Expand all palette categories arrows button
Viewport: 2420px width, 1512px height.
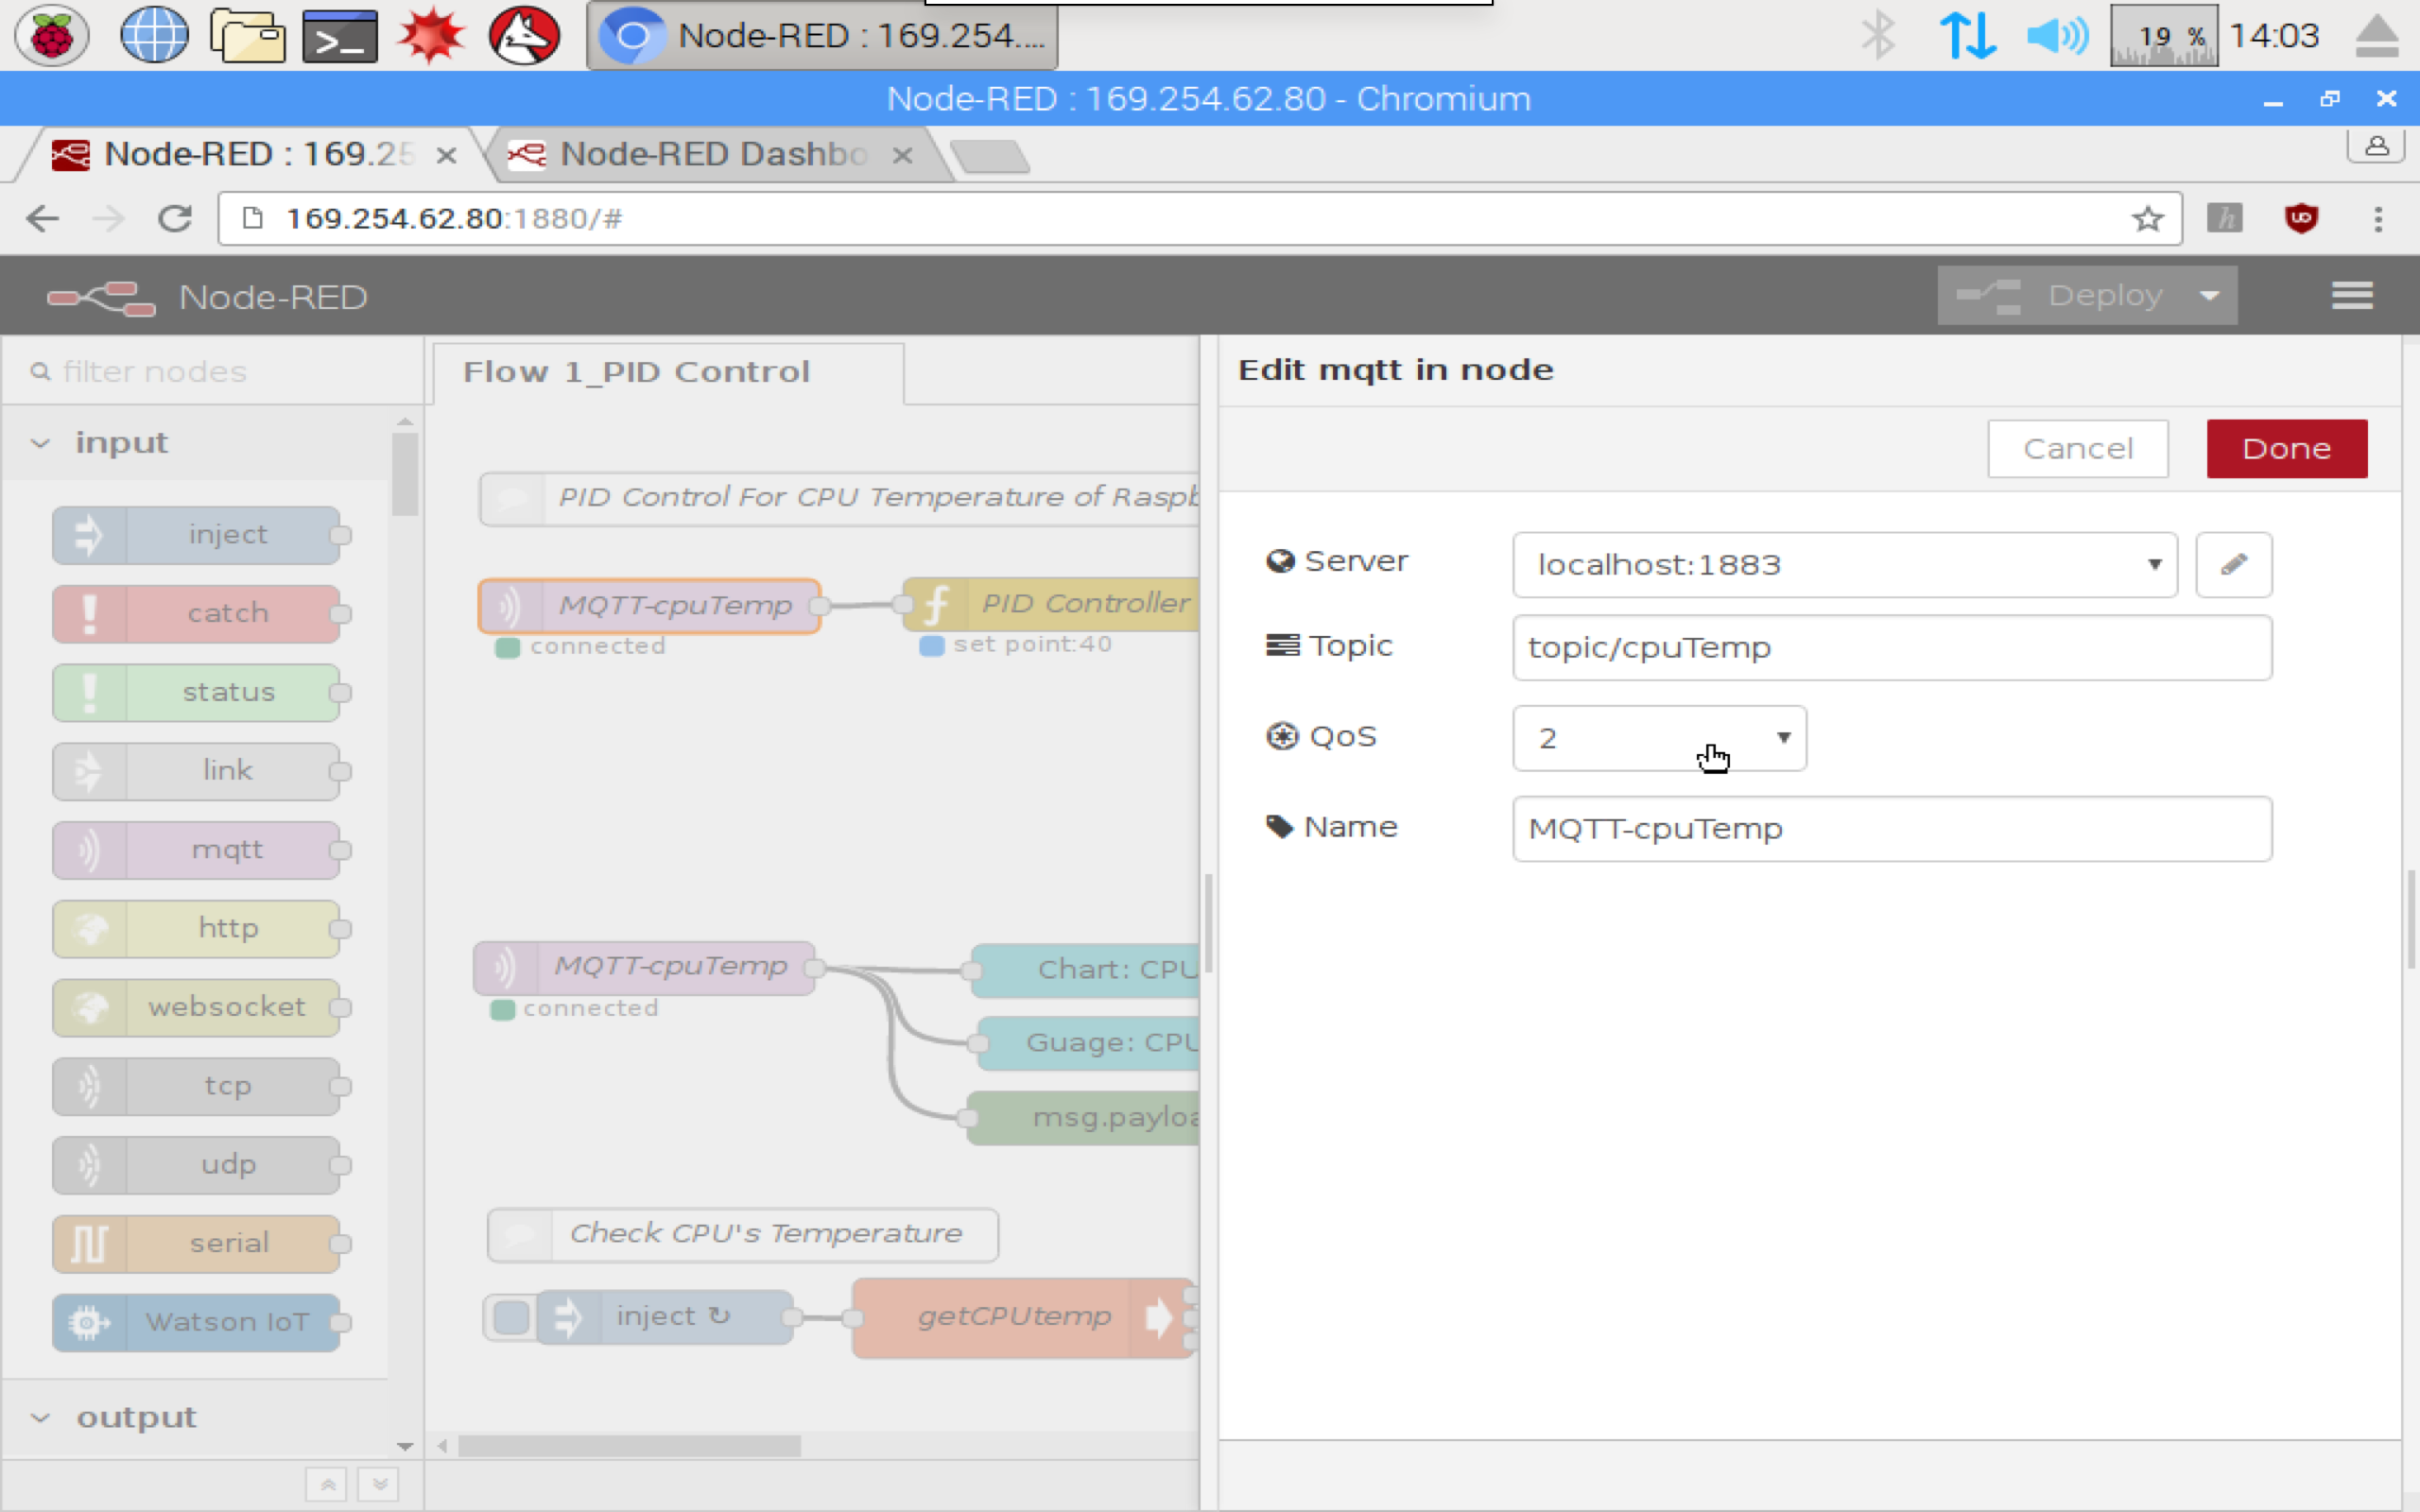click(x=379, y=1485)
